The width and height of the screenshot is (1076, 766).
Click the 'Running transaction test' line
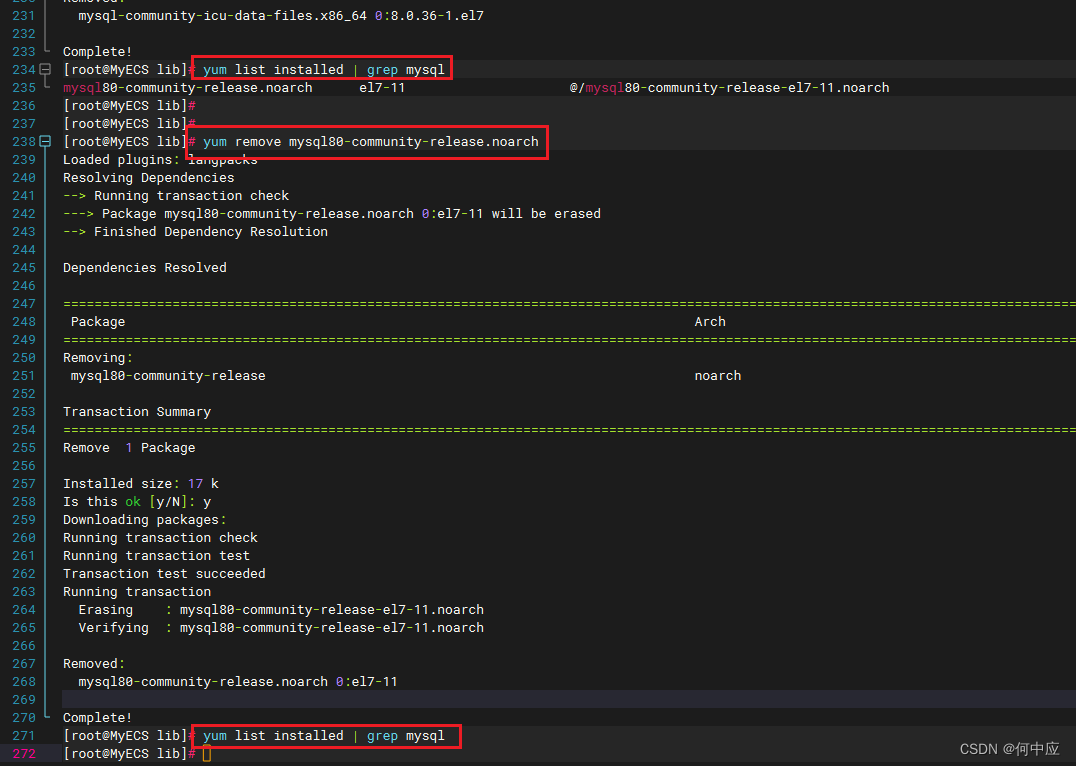[x=156, y=556]
